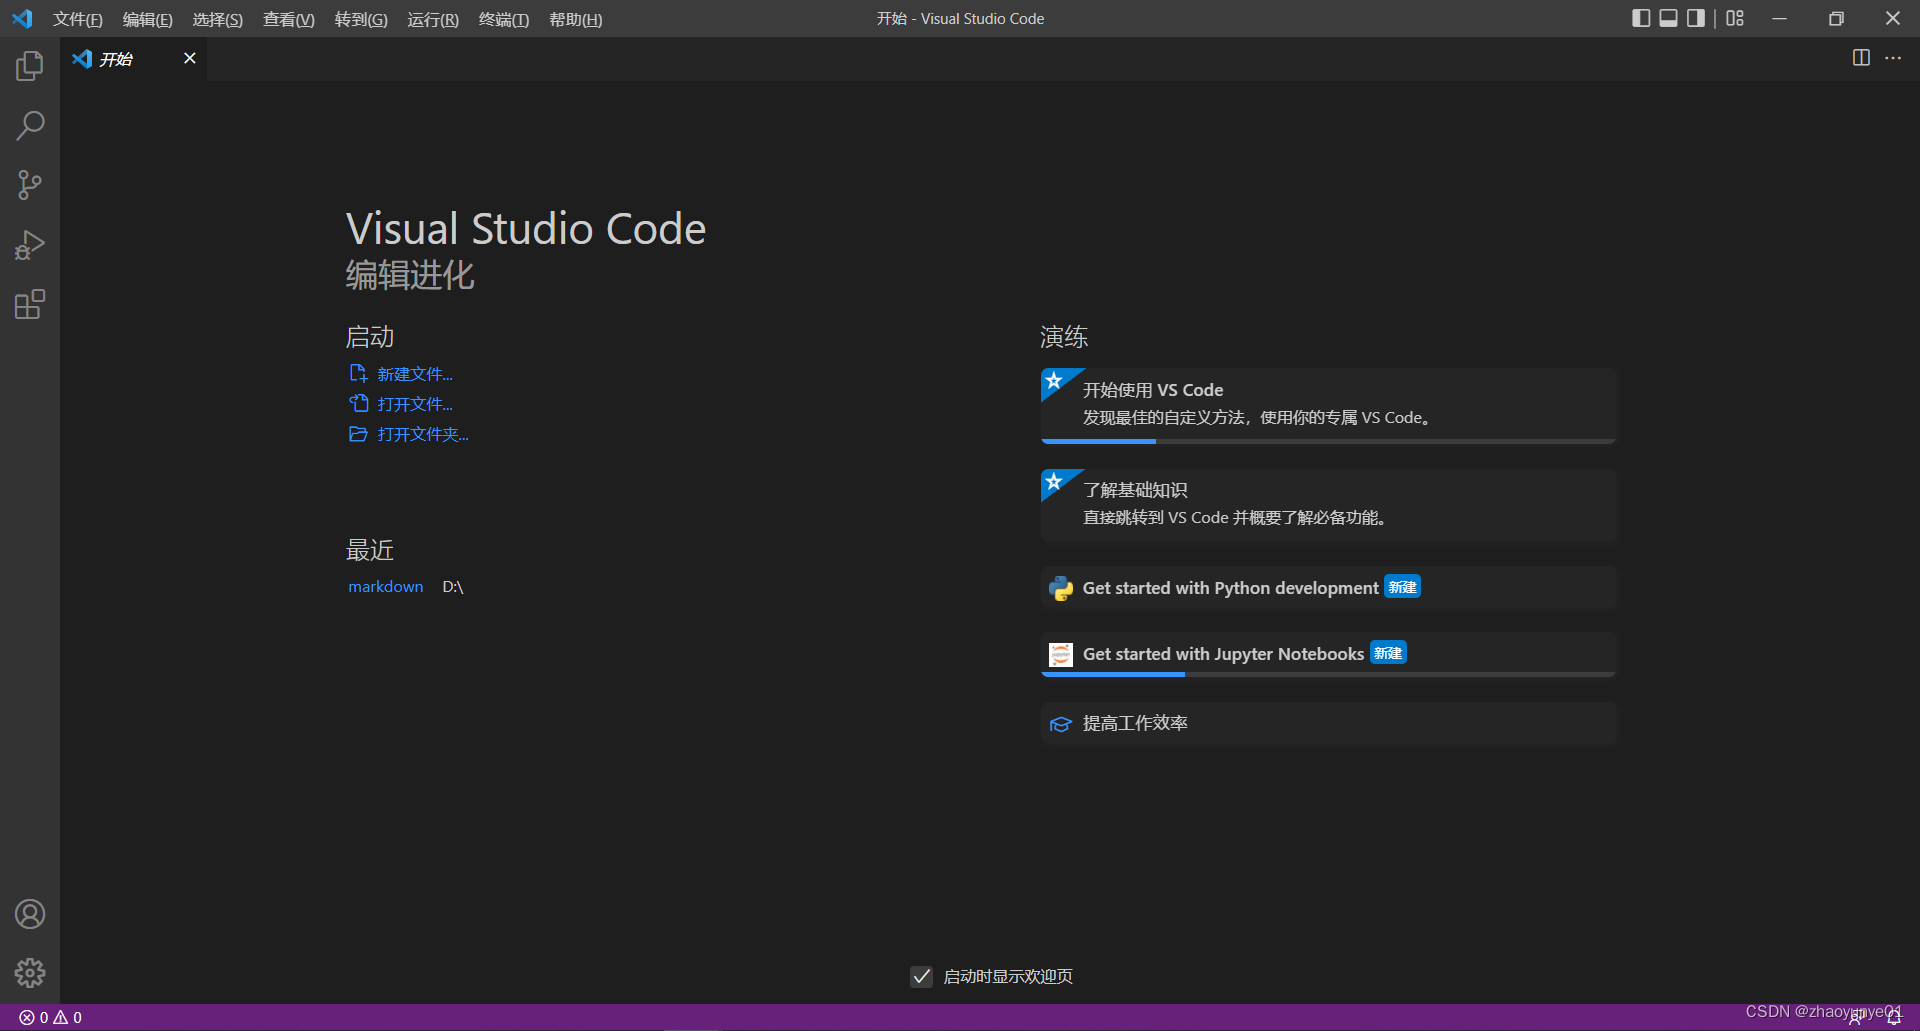Open the Search view in activity bar
This screenshot has width=1920, height=1031.
pos(30,126)
